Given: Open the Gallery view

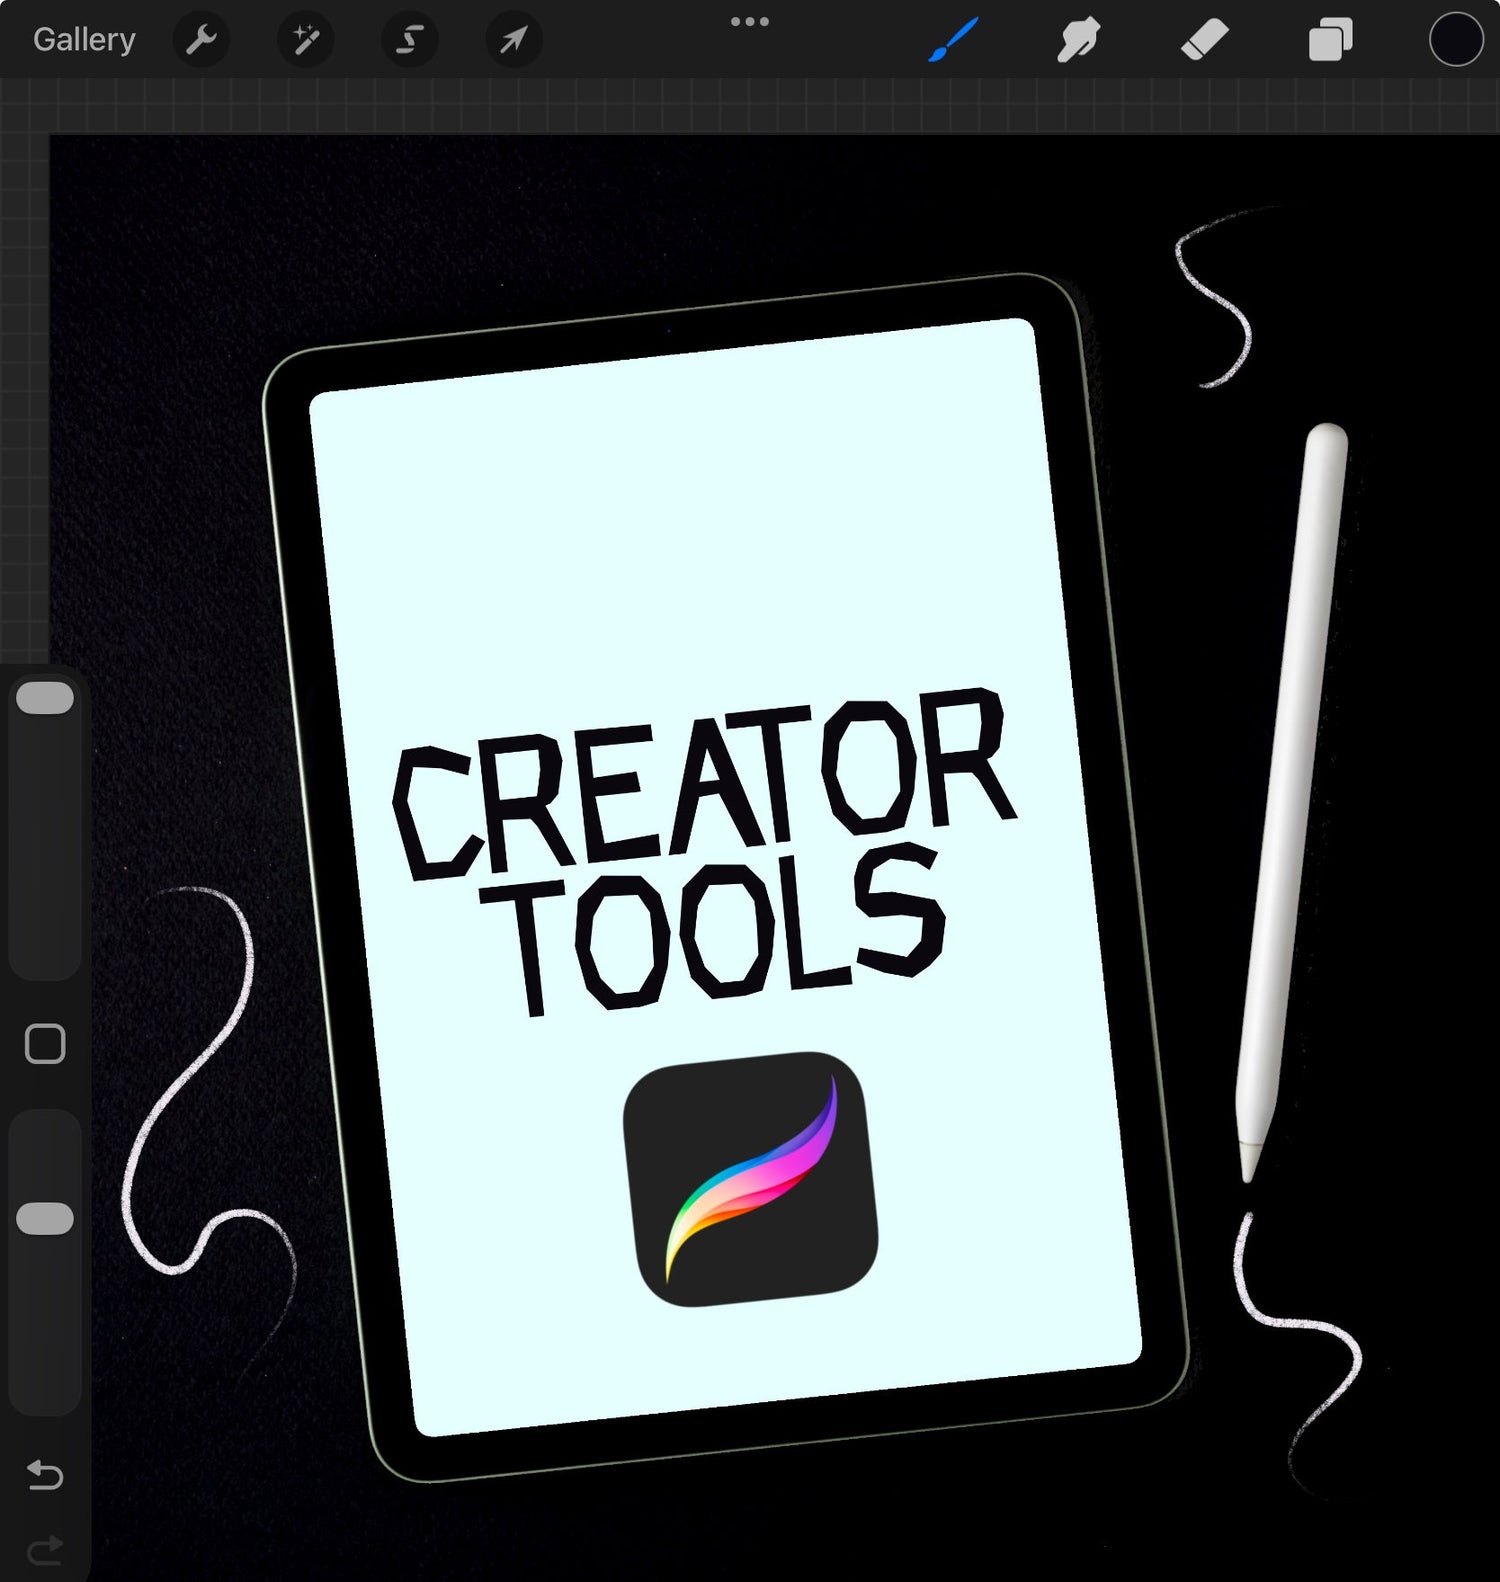Looking at the screenshot, I should [x=84, y=40].
